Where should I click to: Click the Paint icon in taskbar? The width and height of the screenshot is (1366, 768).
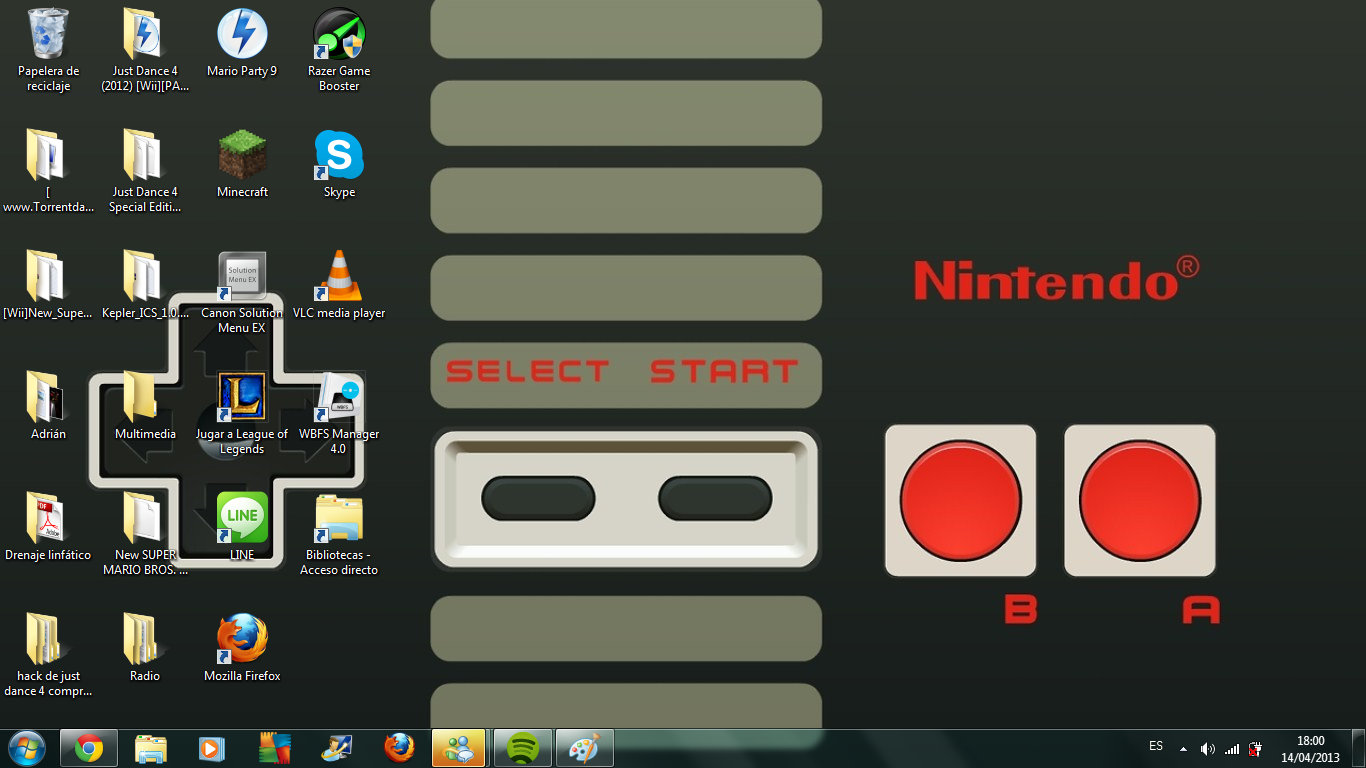(585, 748)
